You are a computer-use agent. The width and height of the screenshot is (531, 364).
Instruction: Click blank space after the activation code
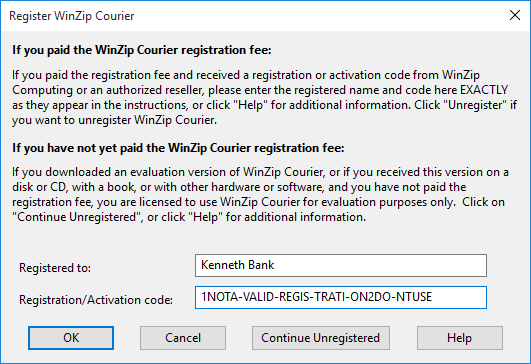pos(459,298)
